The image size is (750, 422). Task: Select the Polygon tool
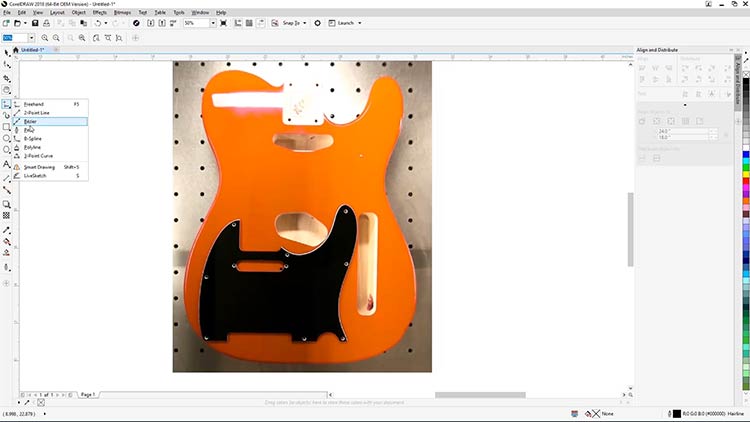tap(6, 150)
